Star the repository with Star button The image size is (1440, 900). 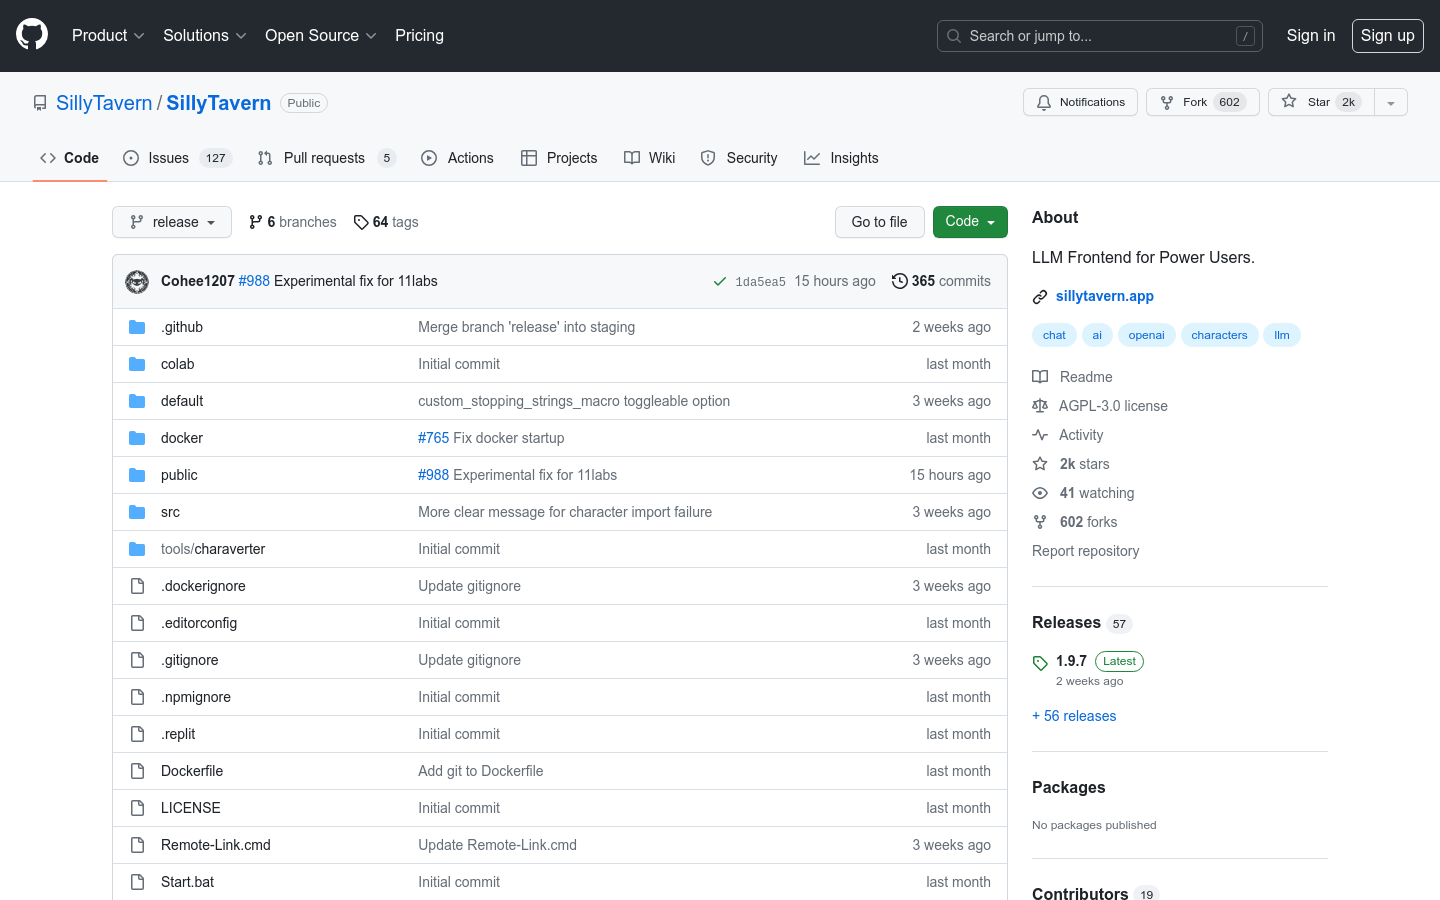(x=1321, y=102)
